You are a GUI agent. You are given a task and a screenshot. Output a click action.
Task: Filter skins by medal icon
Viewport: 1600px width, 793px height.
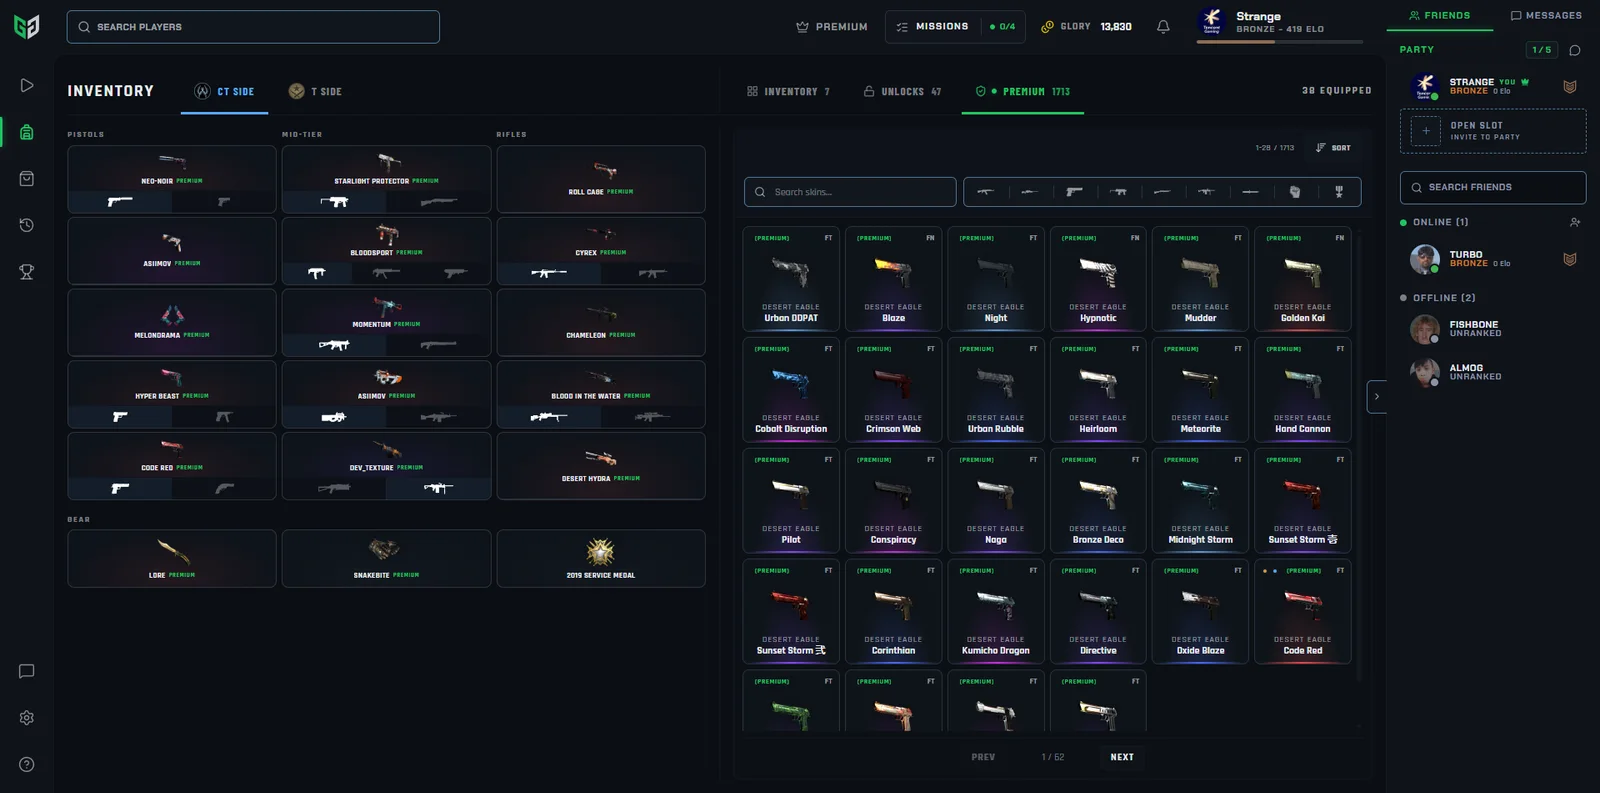(x=1339, y=192)
